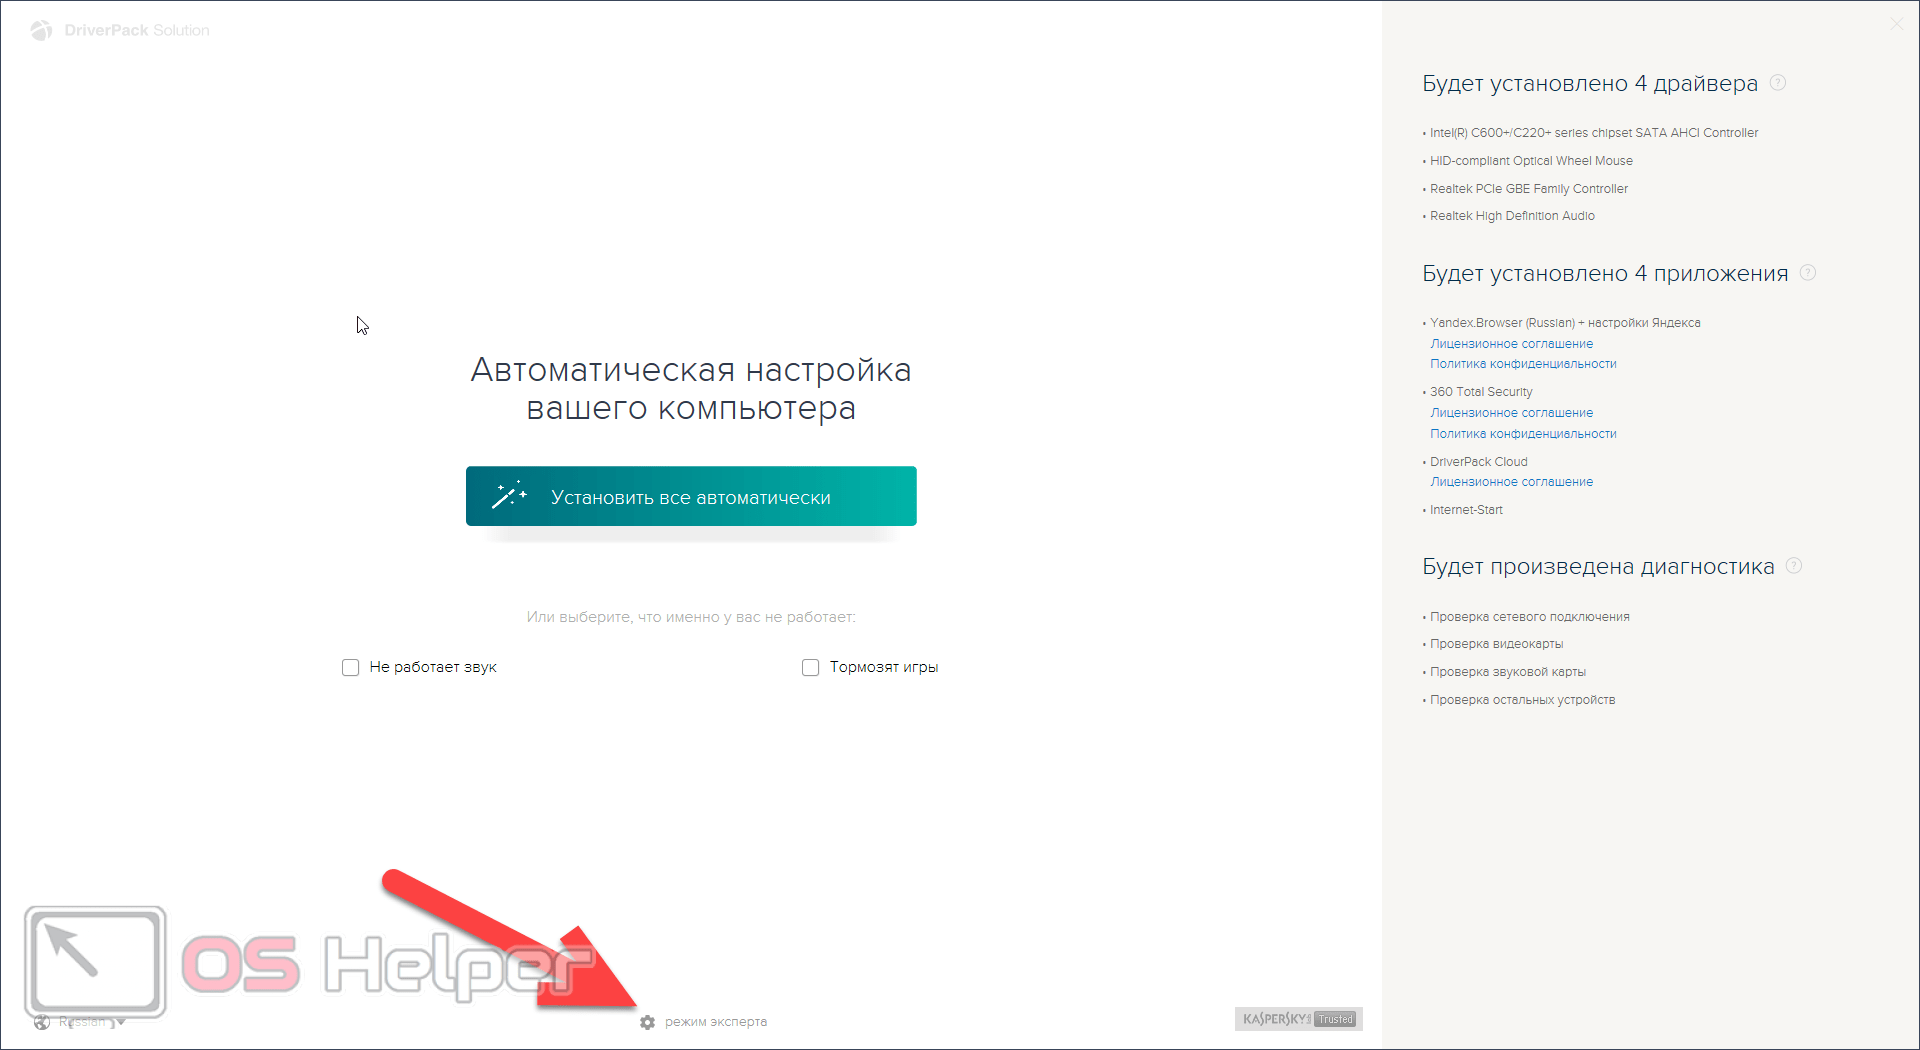1920x1050 pixels.
Task: Open DriverPack Cloud license agreement link
Action: (x=1511, y=482)
